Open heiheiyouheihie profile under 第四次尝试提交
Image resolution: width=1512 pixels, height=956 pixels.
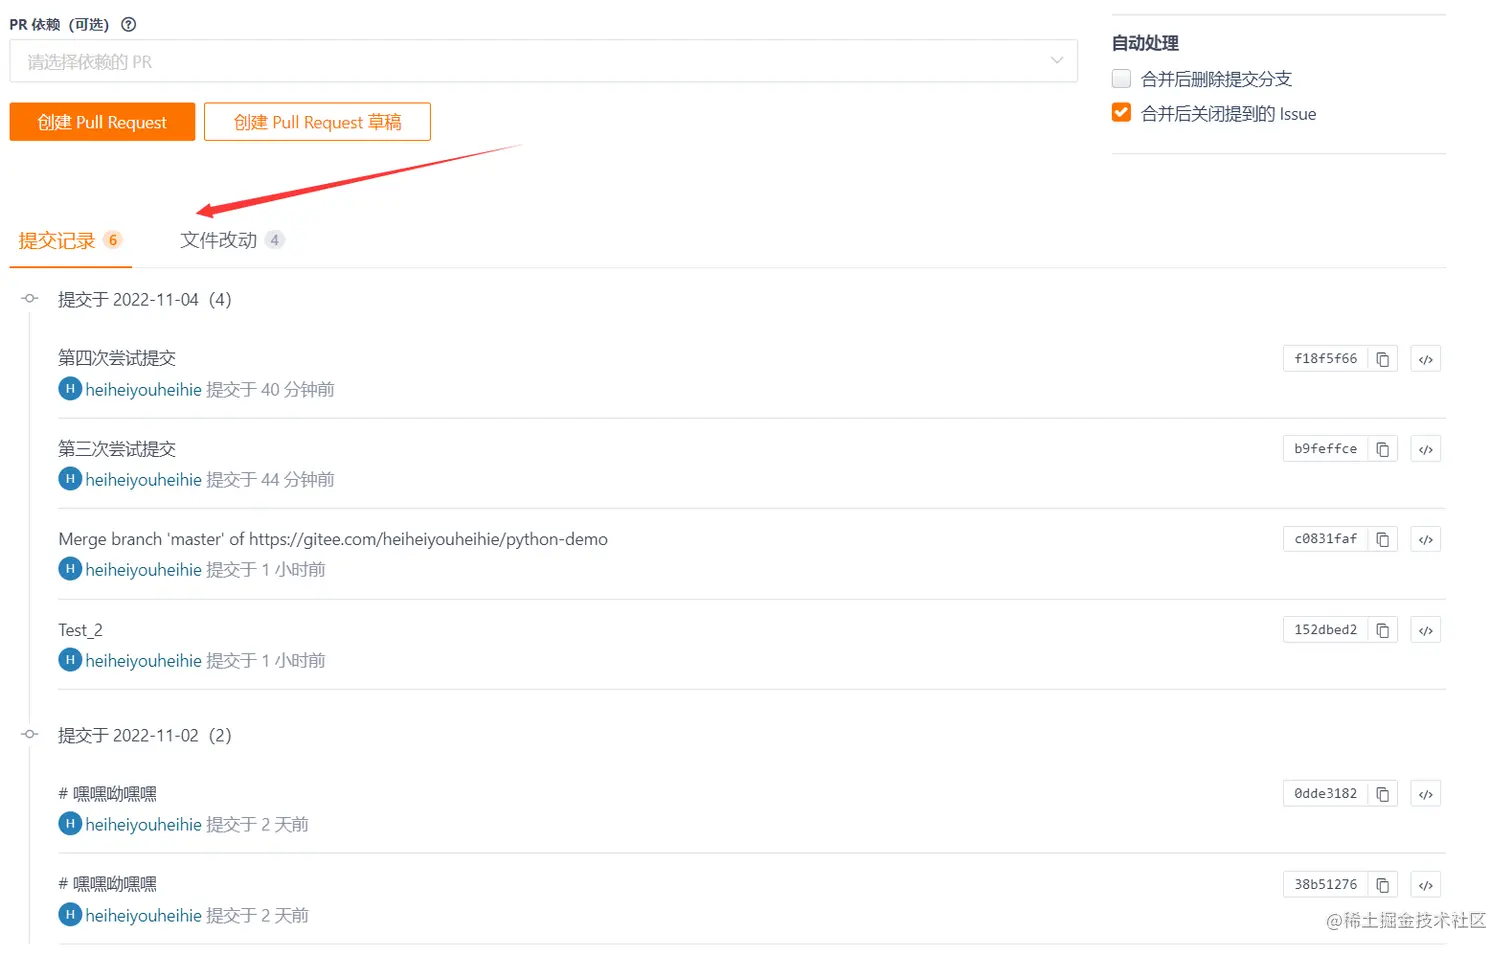tap(143, 390)
